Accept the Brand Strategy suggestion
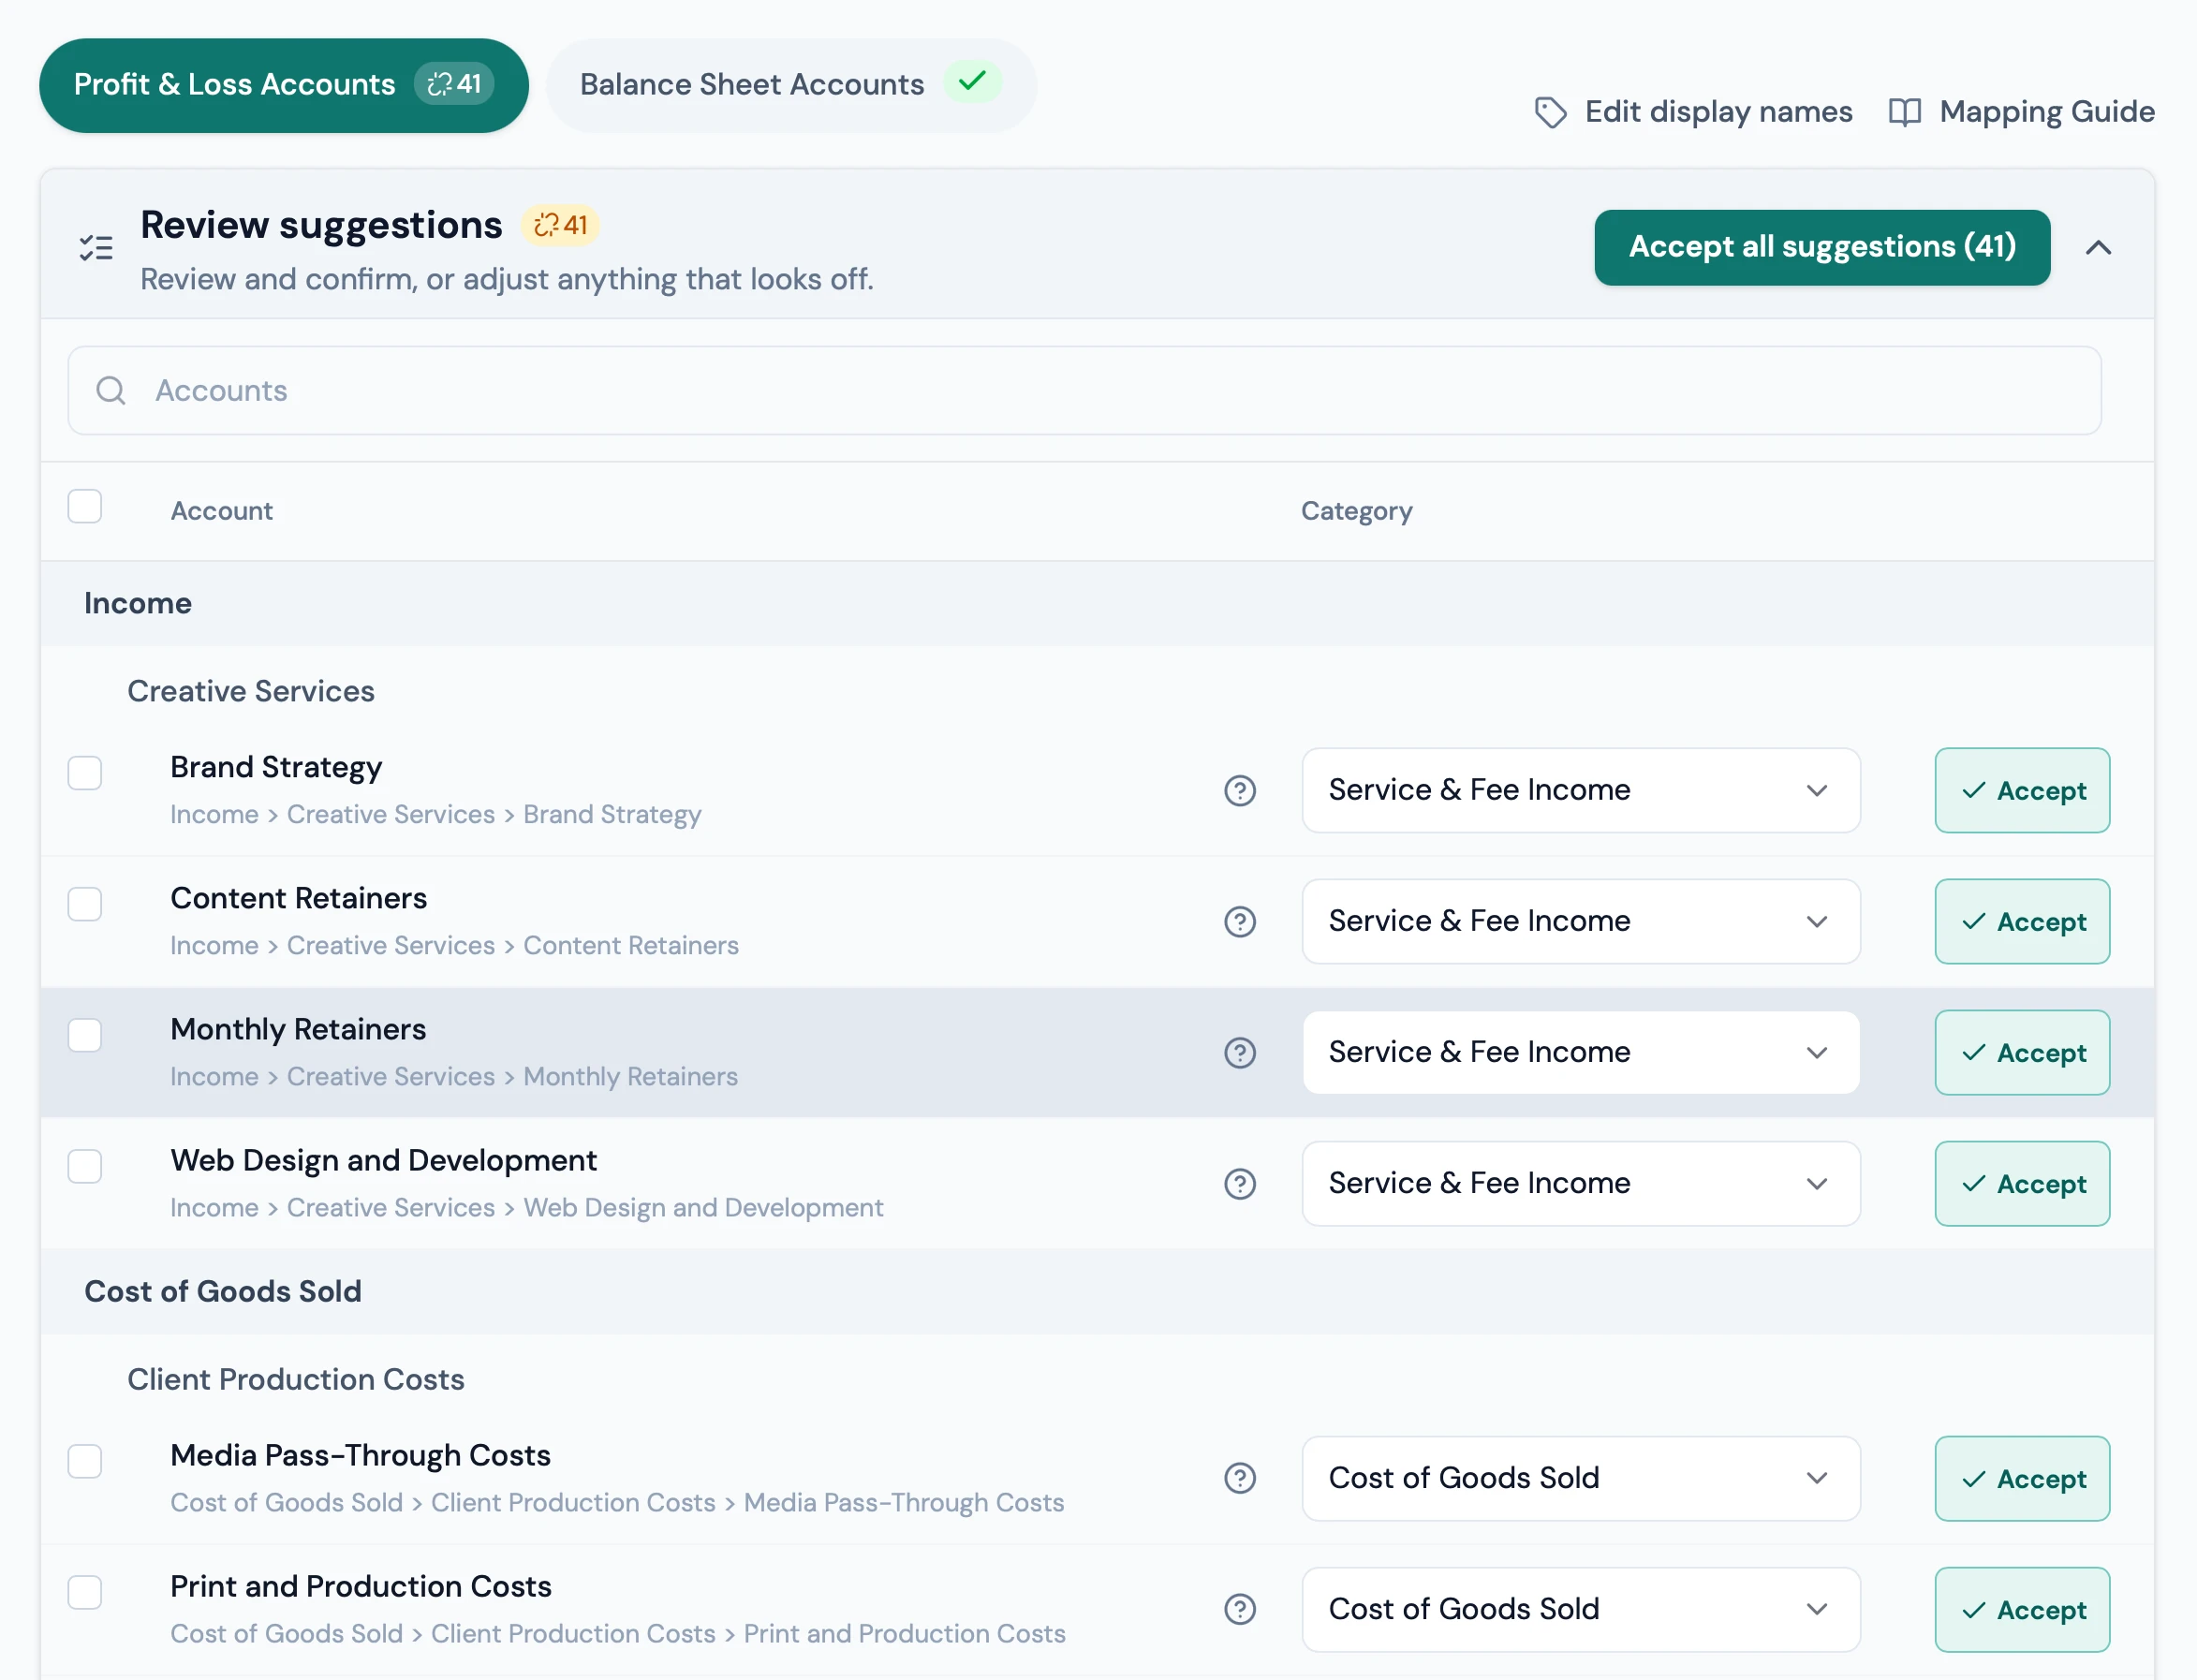 [2021, 790]
